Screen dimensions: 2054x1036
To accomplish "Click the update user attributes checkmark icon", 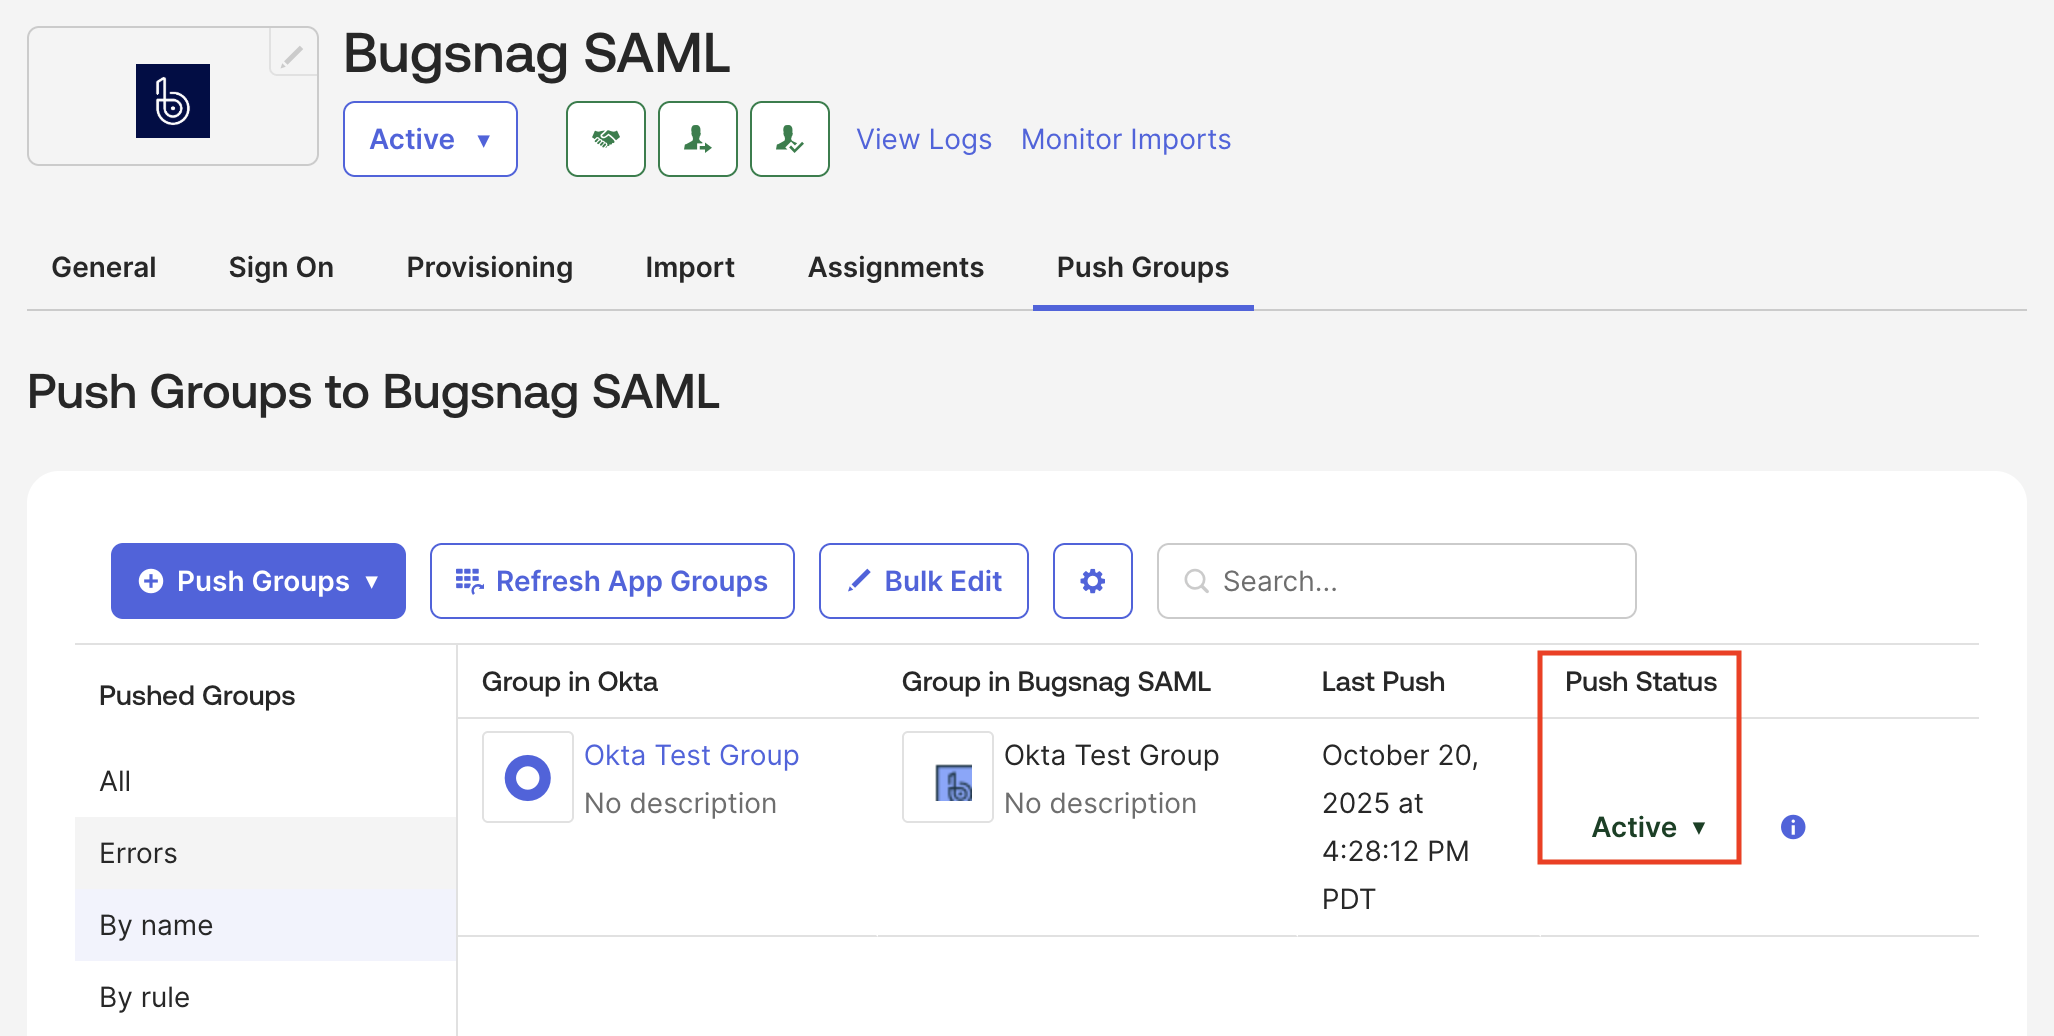I will (x=789, y=139).
